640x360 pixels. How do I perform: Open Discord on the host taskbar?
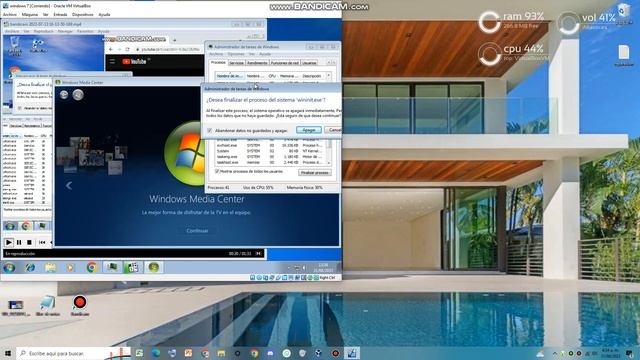tap(270, 353)
